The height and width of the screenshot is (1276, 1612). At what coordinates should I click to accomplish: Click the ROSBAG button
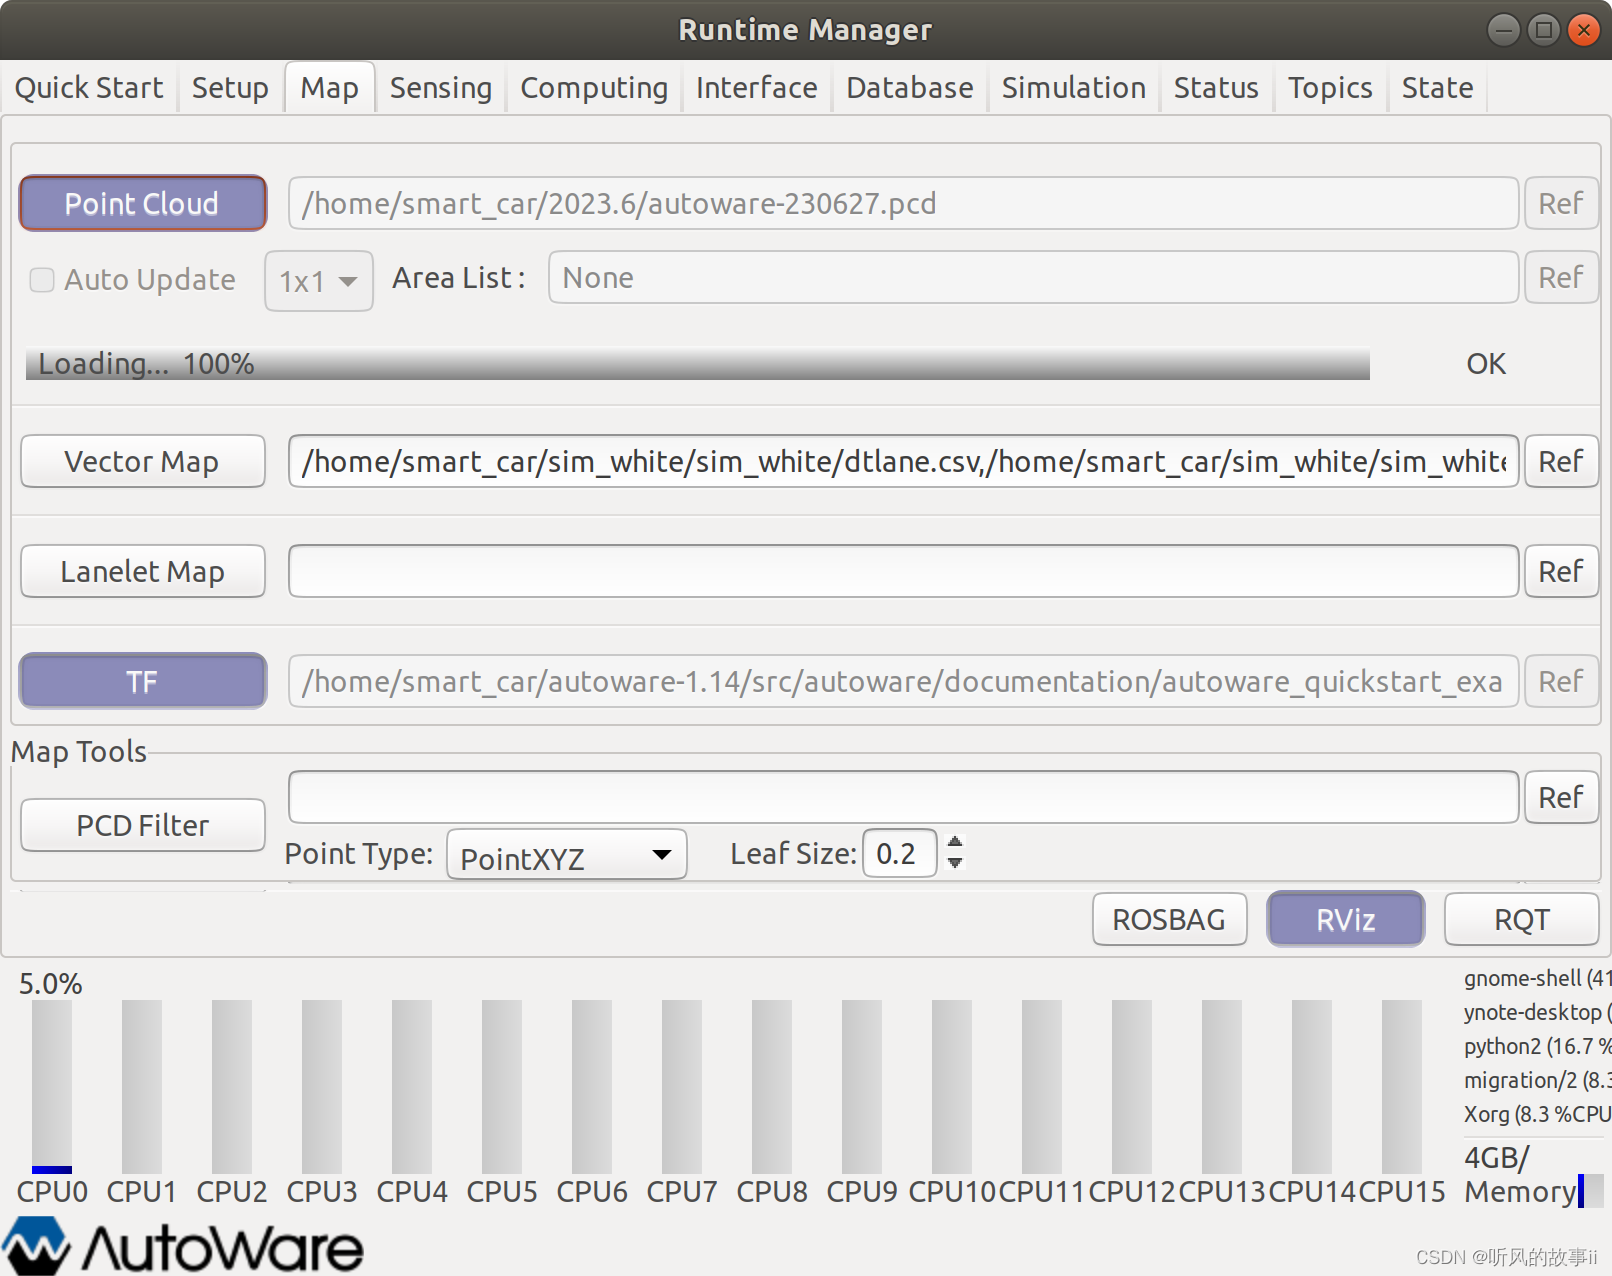1168,919
